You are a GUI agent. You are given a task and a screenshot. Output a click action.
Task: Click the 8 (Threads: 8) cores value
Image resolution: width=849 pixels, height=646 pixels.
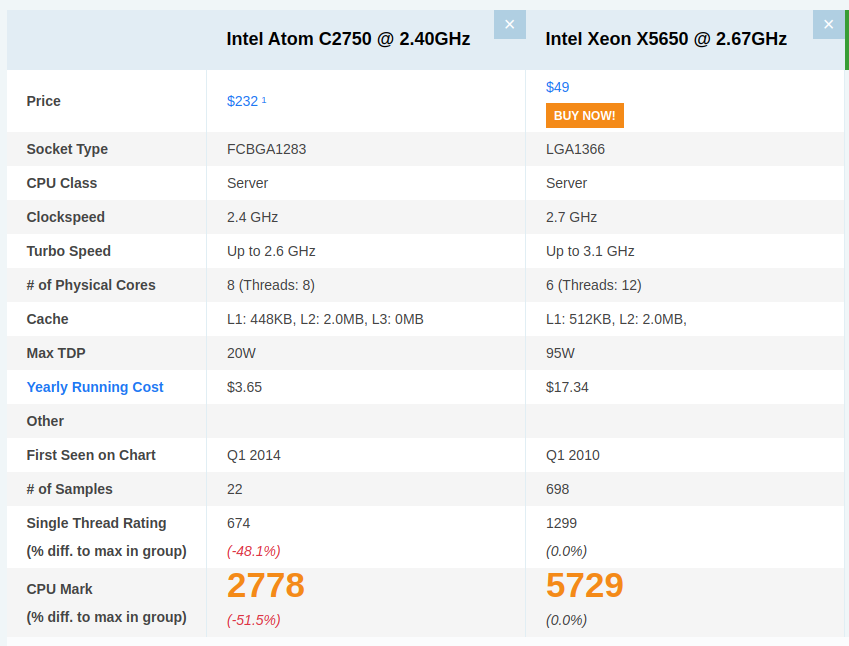click(x=271, y=285)
